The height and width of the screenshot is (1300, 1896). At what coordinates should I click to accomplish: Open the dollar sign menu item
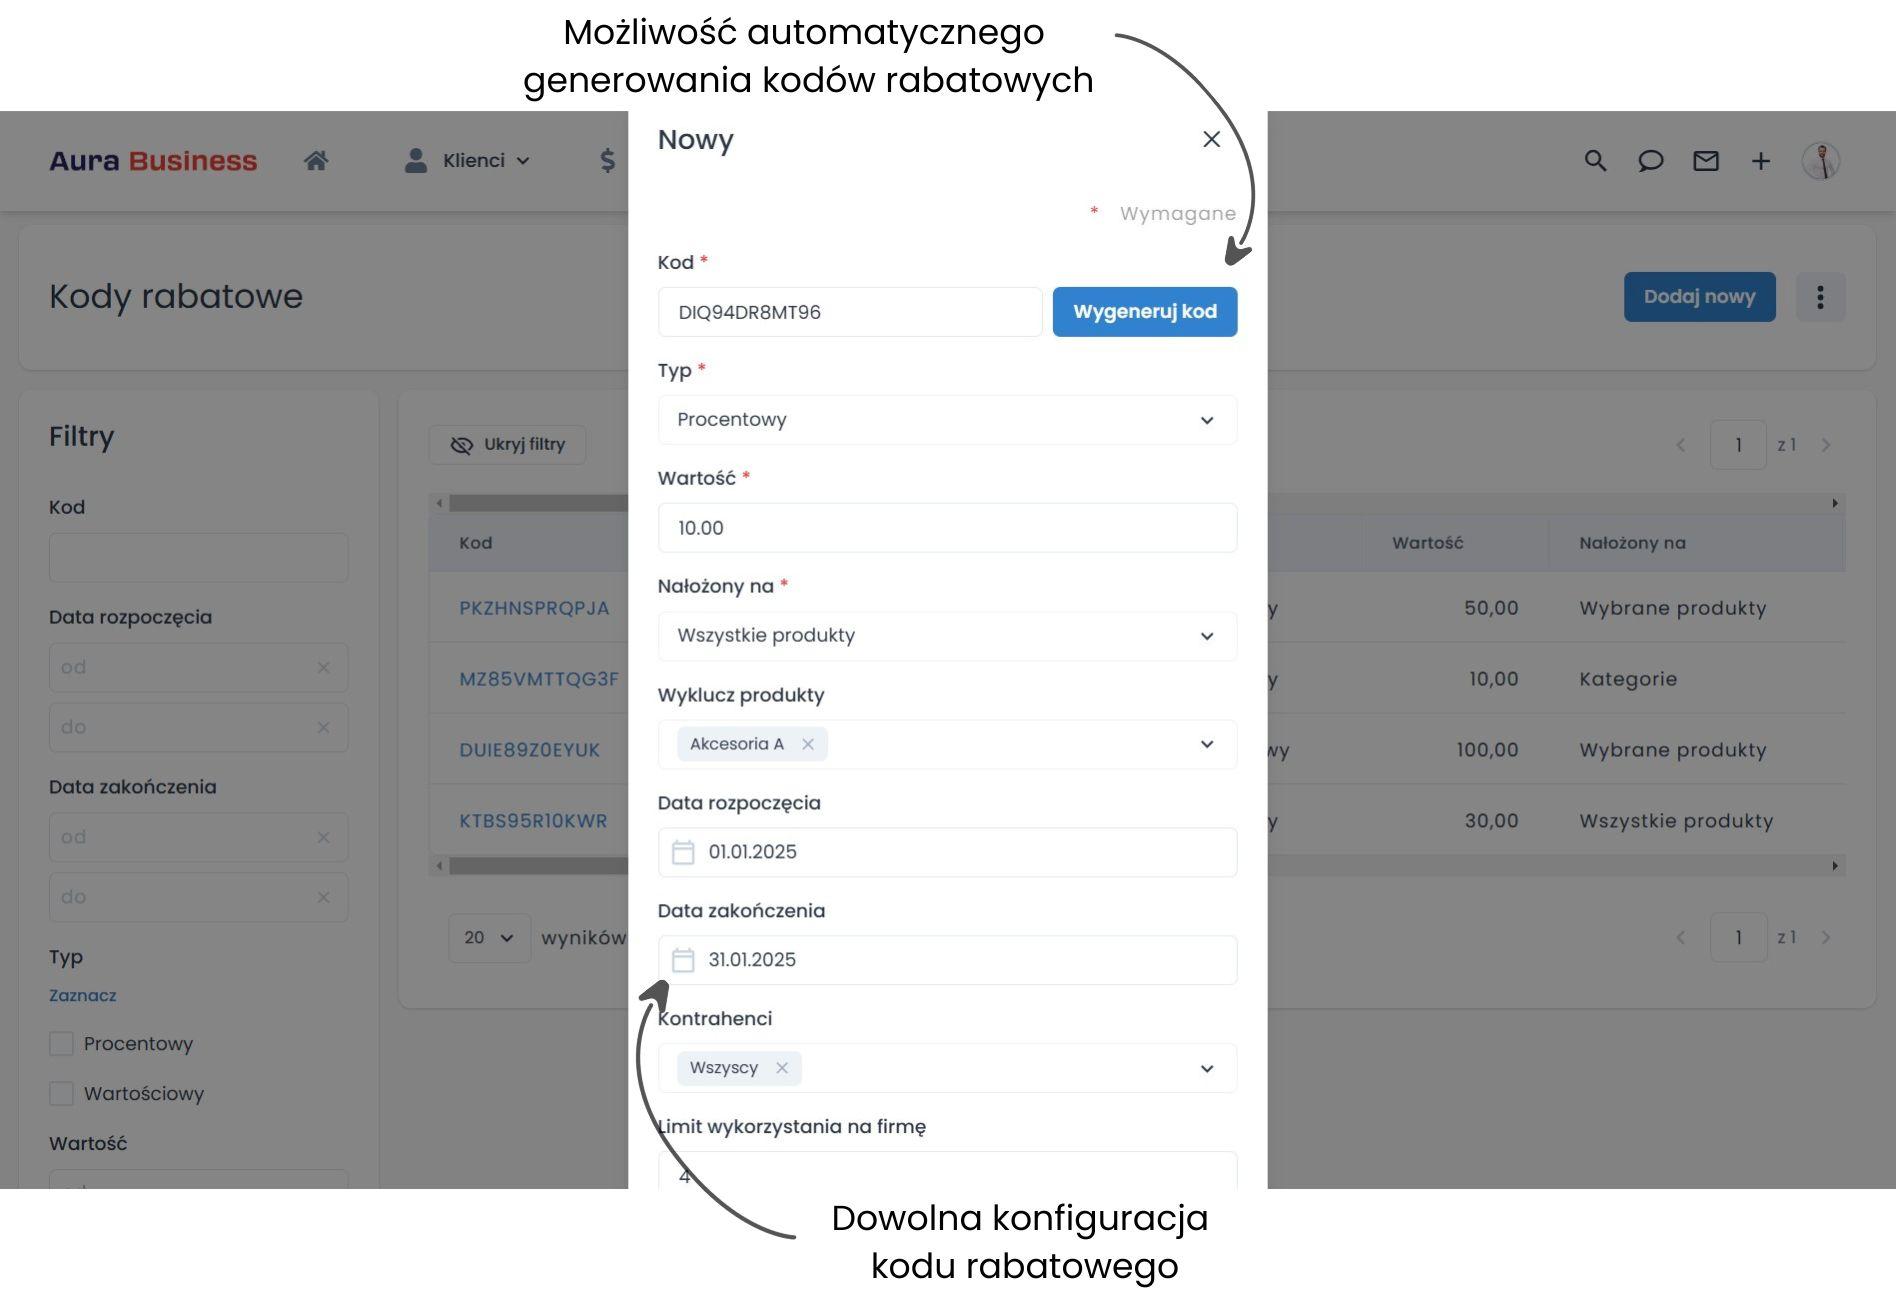coord(607,161)
